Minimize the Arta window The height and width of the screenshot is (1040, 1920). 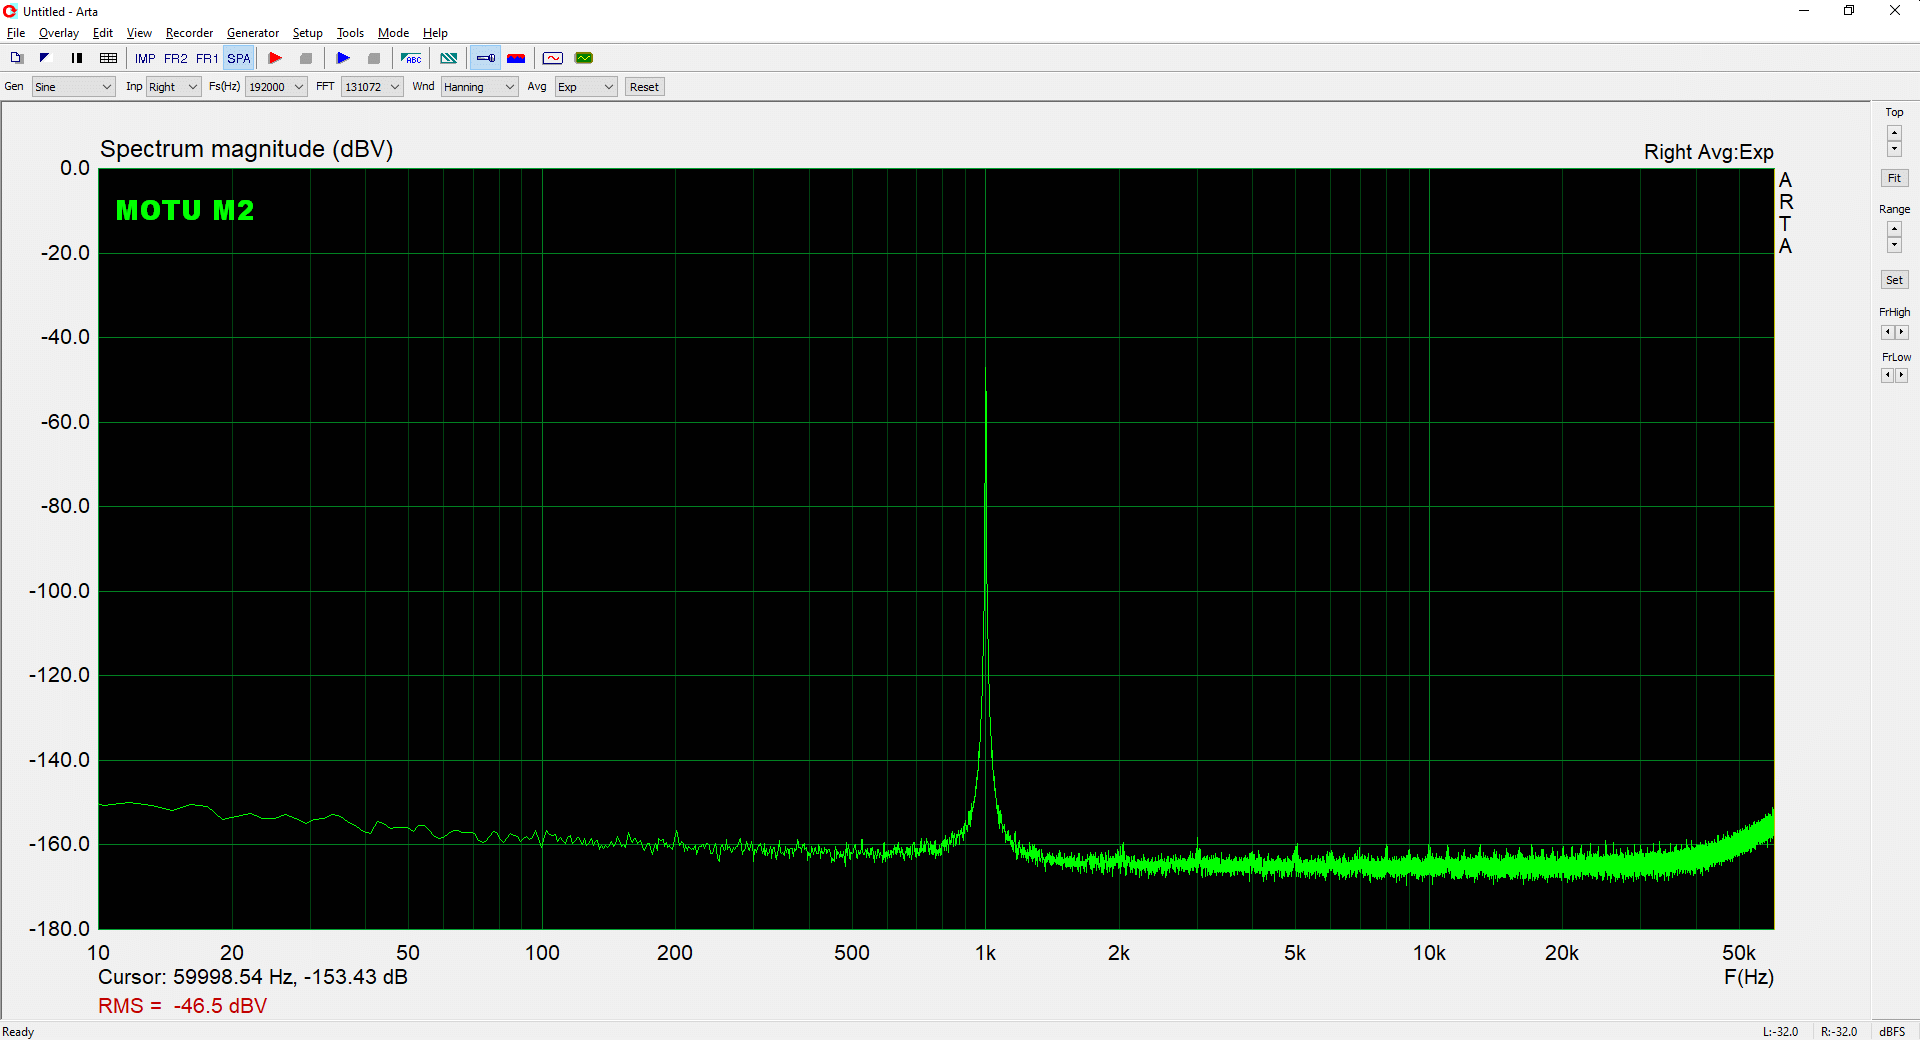[x=1804, y=11]
